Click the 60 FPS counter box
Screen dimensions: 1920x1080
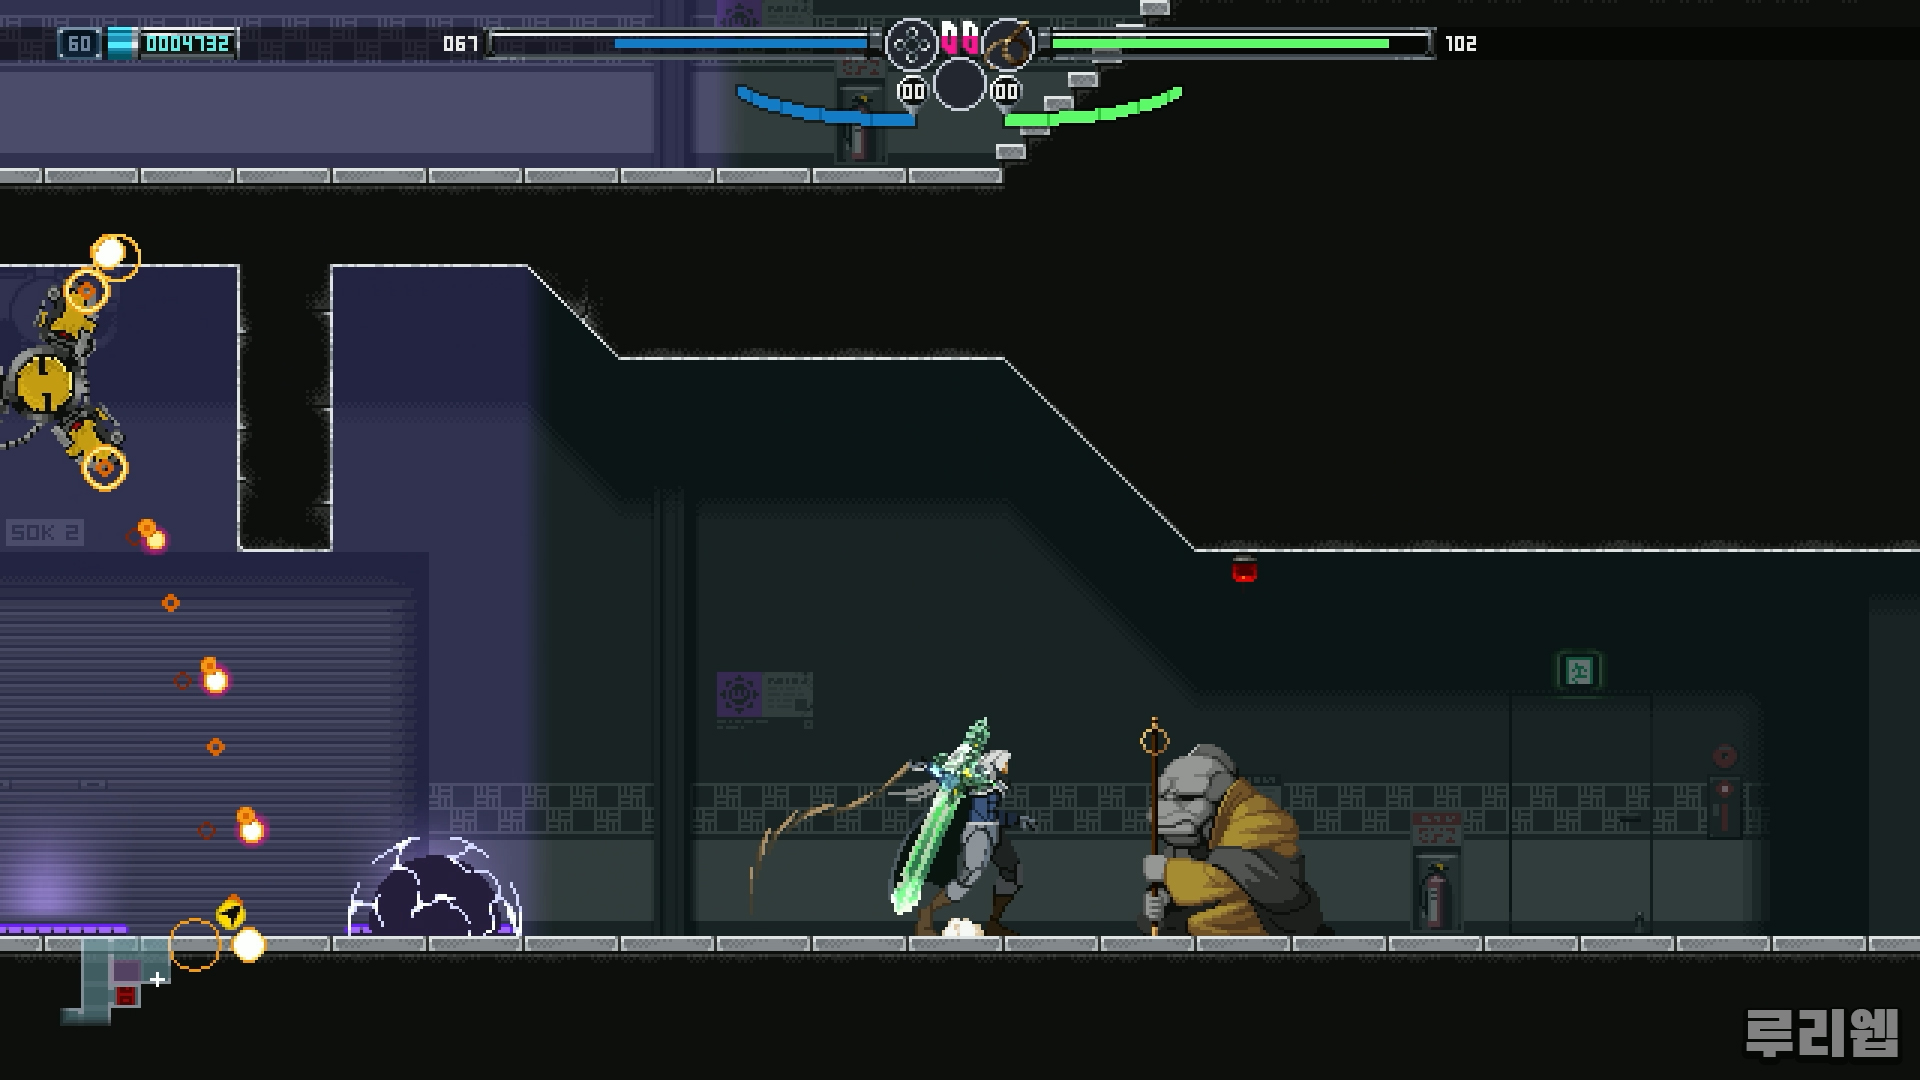coord(79,43)
